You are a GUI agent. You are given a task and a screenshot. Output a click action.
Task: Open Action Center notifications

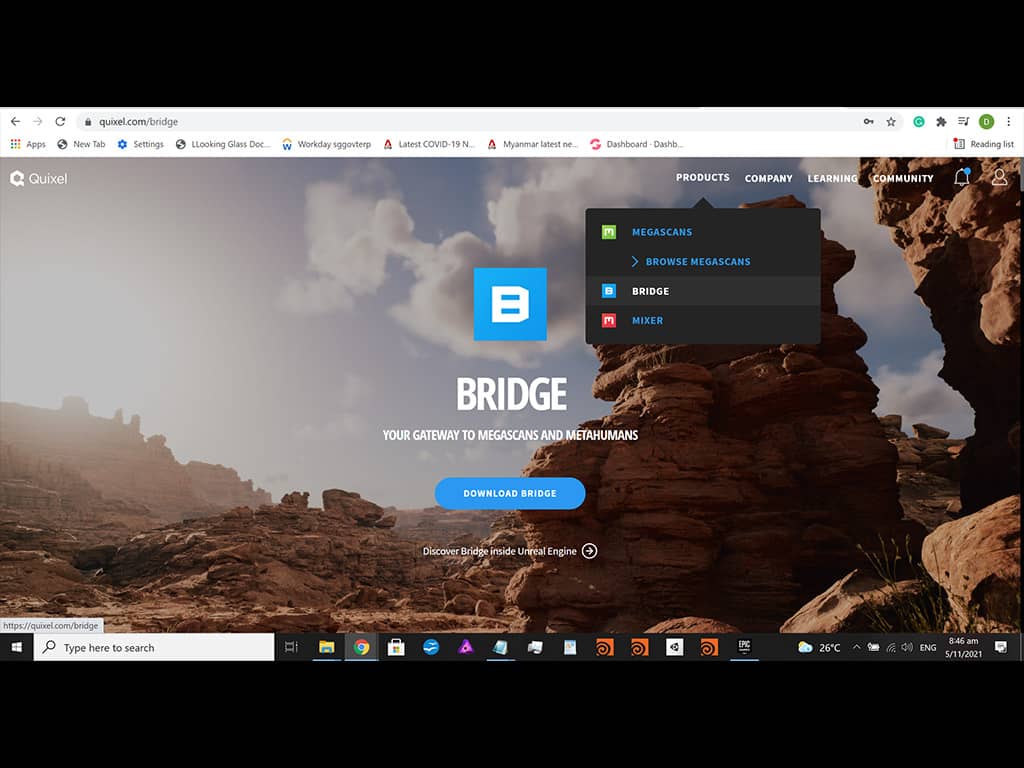click(1000, 647)
